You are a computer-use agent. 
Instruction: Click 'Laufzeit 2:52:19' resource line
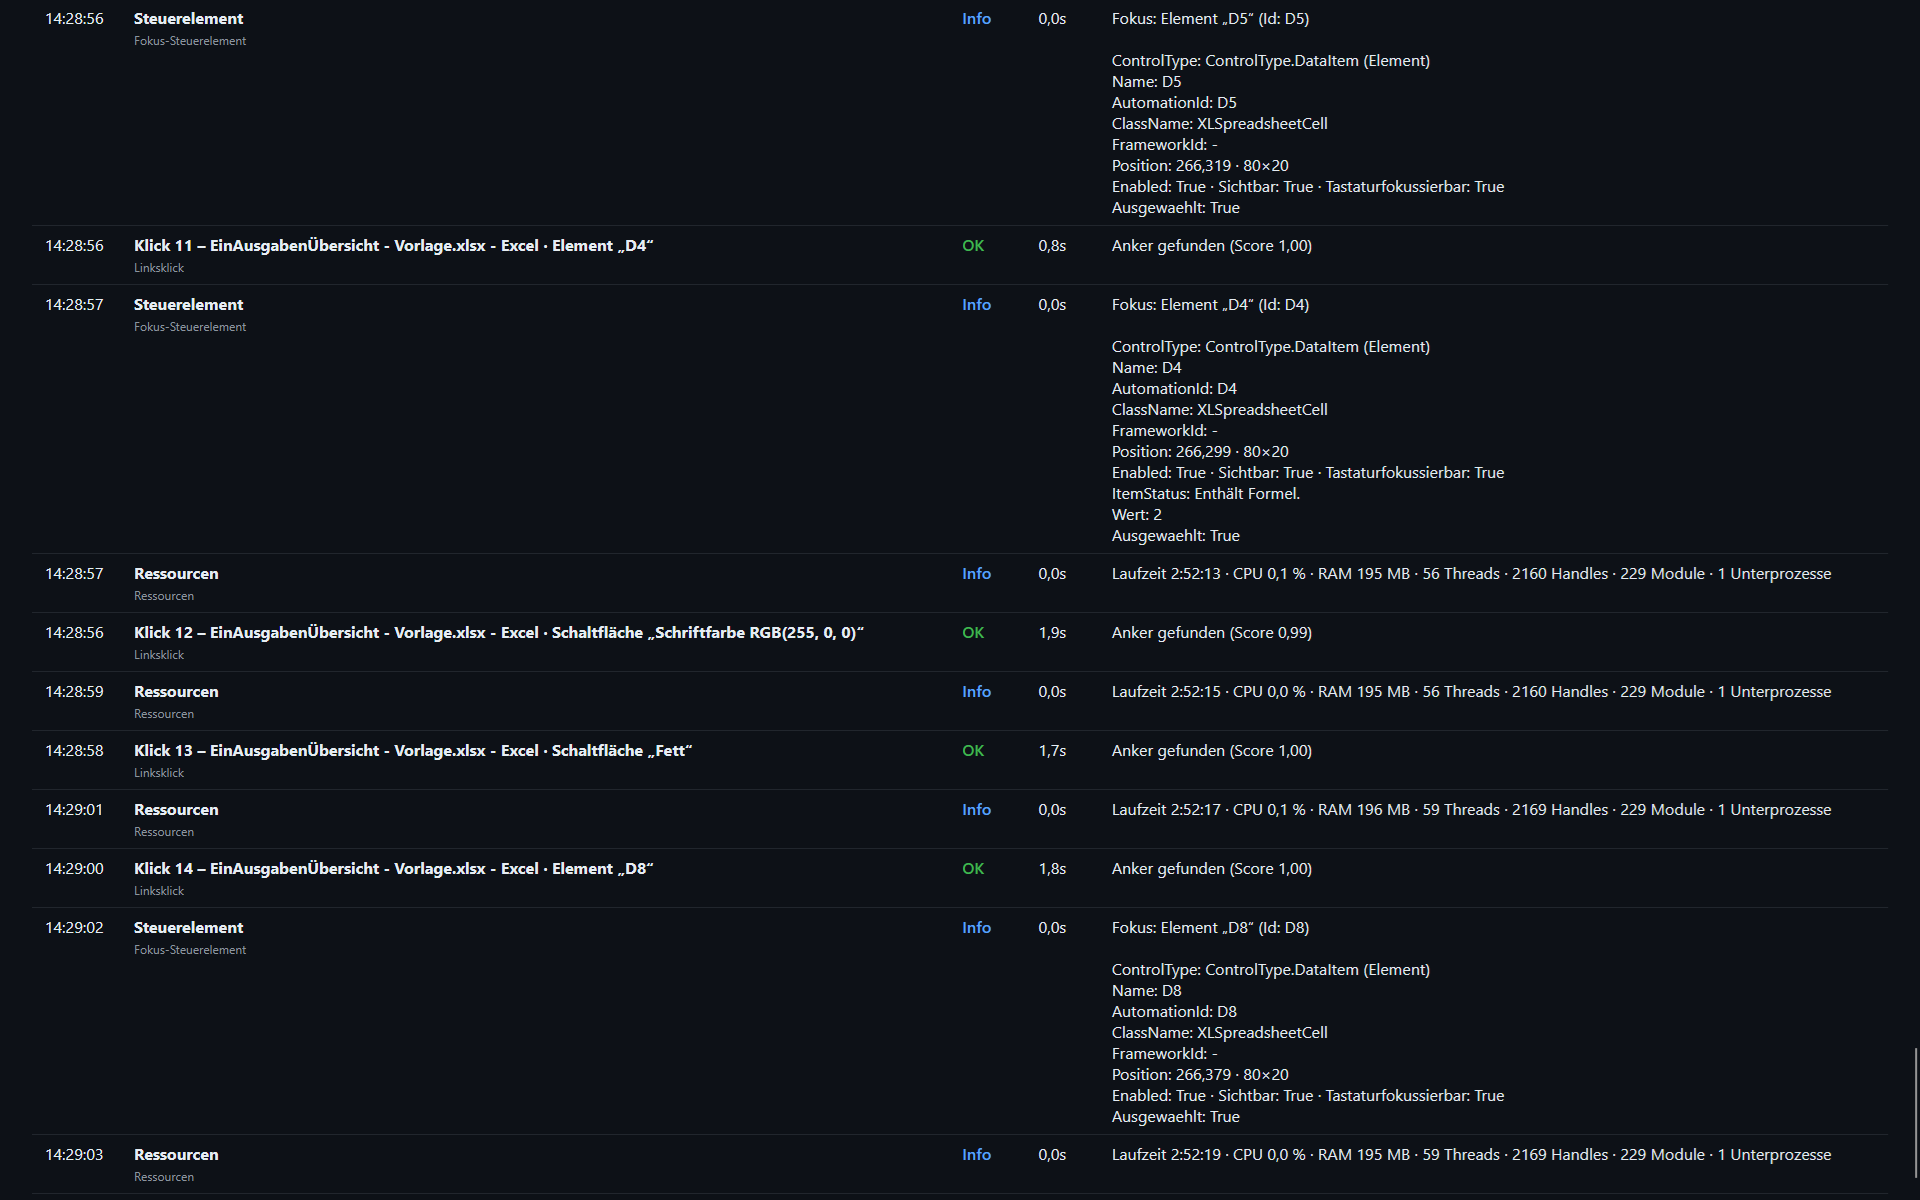coord(1471,1155)
